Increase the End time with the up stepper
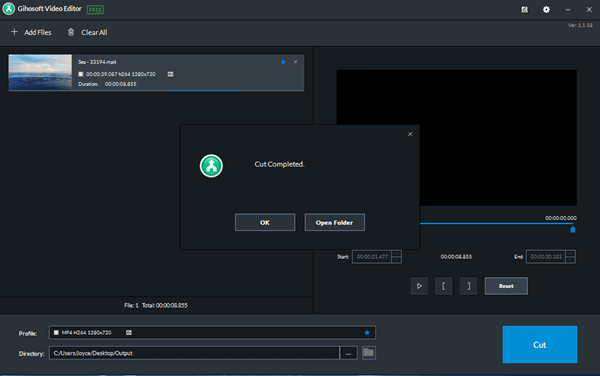This screenshot has width=600, height=376. [571, 253]
